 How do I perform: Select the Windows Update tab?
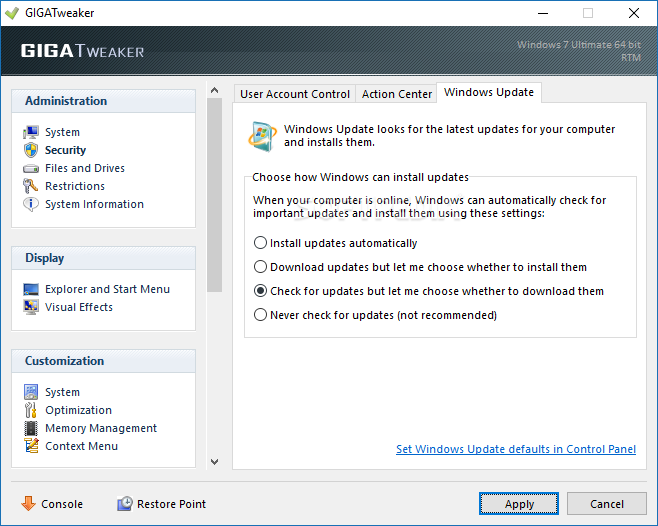point(489,92)
